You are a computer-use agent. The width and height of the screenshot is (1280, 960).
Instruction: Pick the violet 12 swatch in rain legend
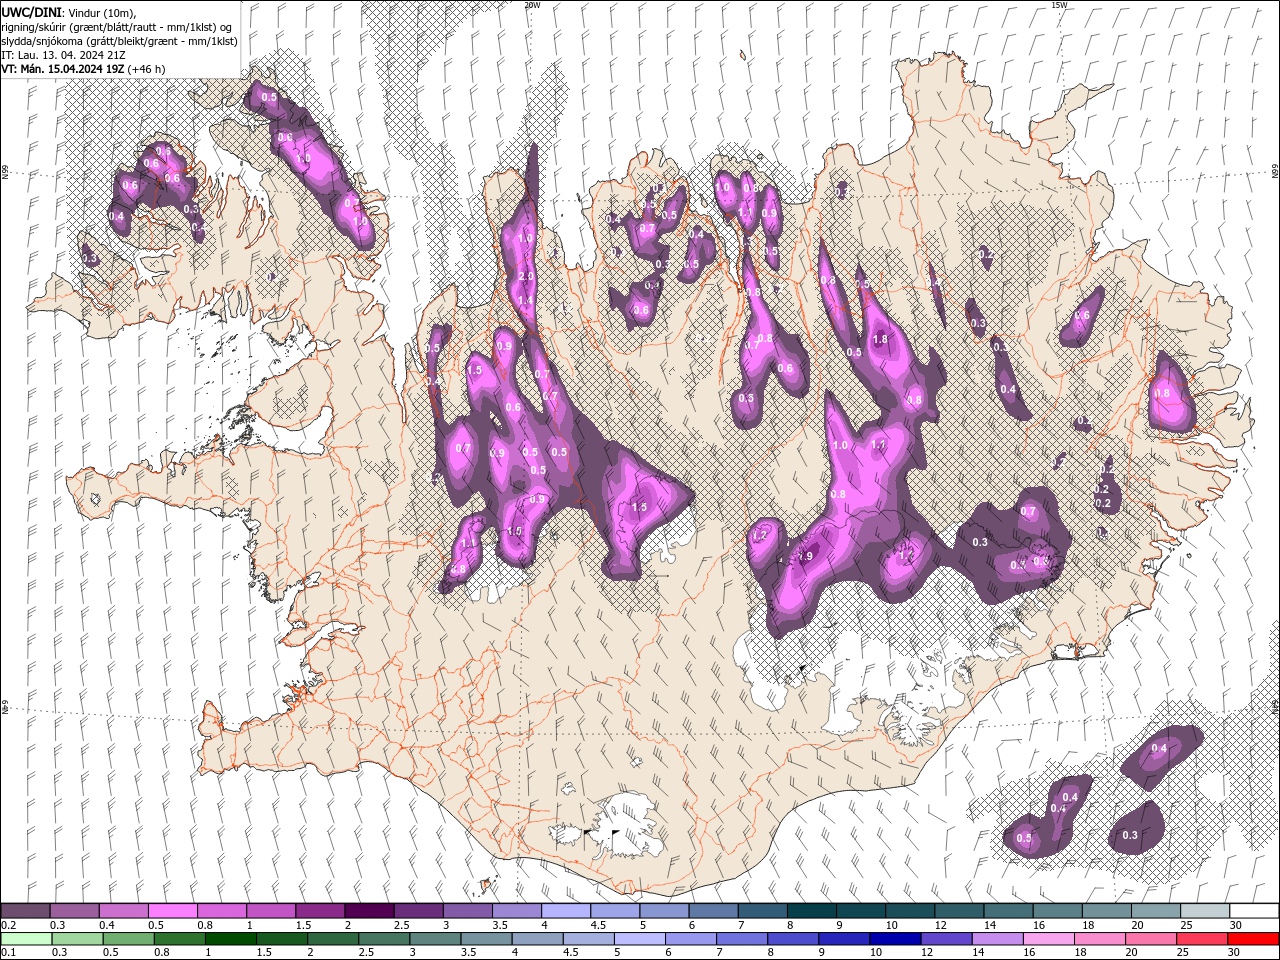946,938
